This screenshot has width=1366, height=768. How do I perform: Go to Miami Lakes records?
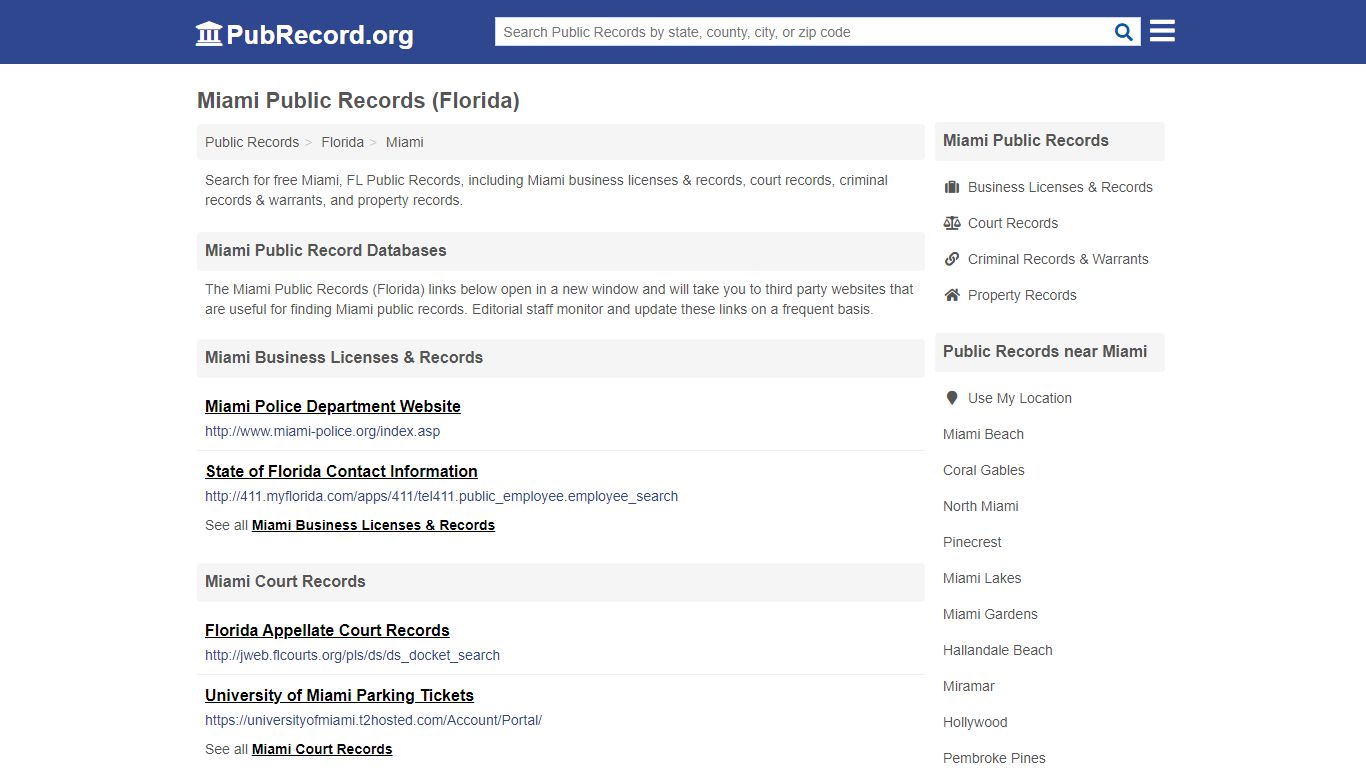pos(982,578)
